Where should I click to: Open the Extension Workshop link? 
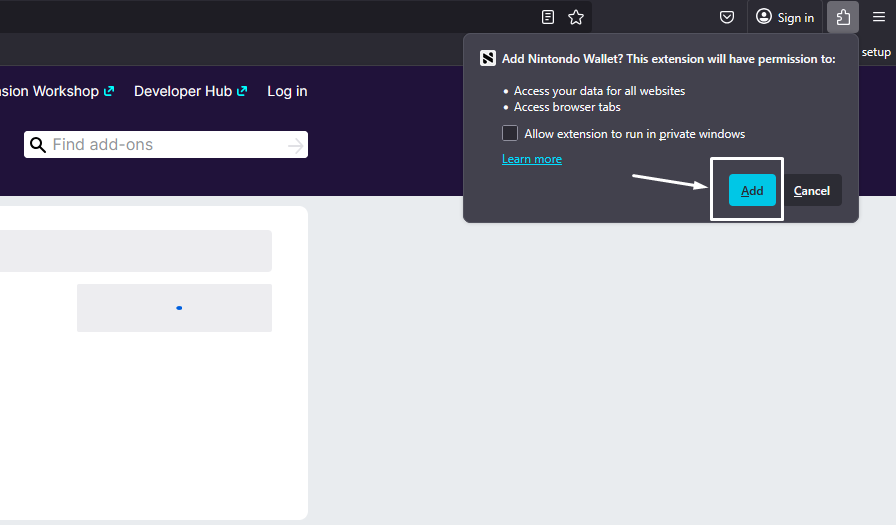(x=57, y=91)
